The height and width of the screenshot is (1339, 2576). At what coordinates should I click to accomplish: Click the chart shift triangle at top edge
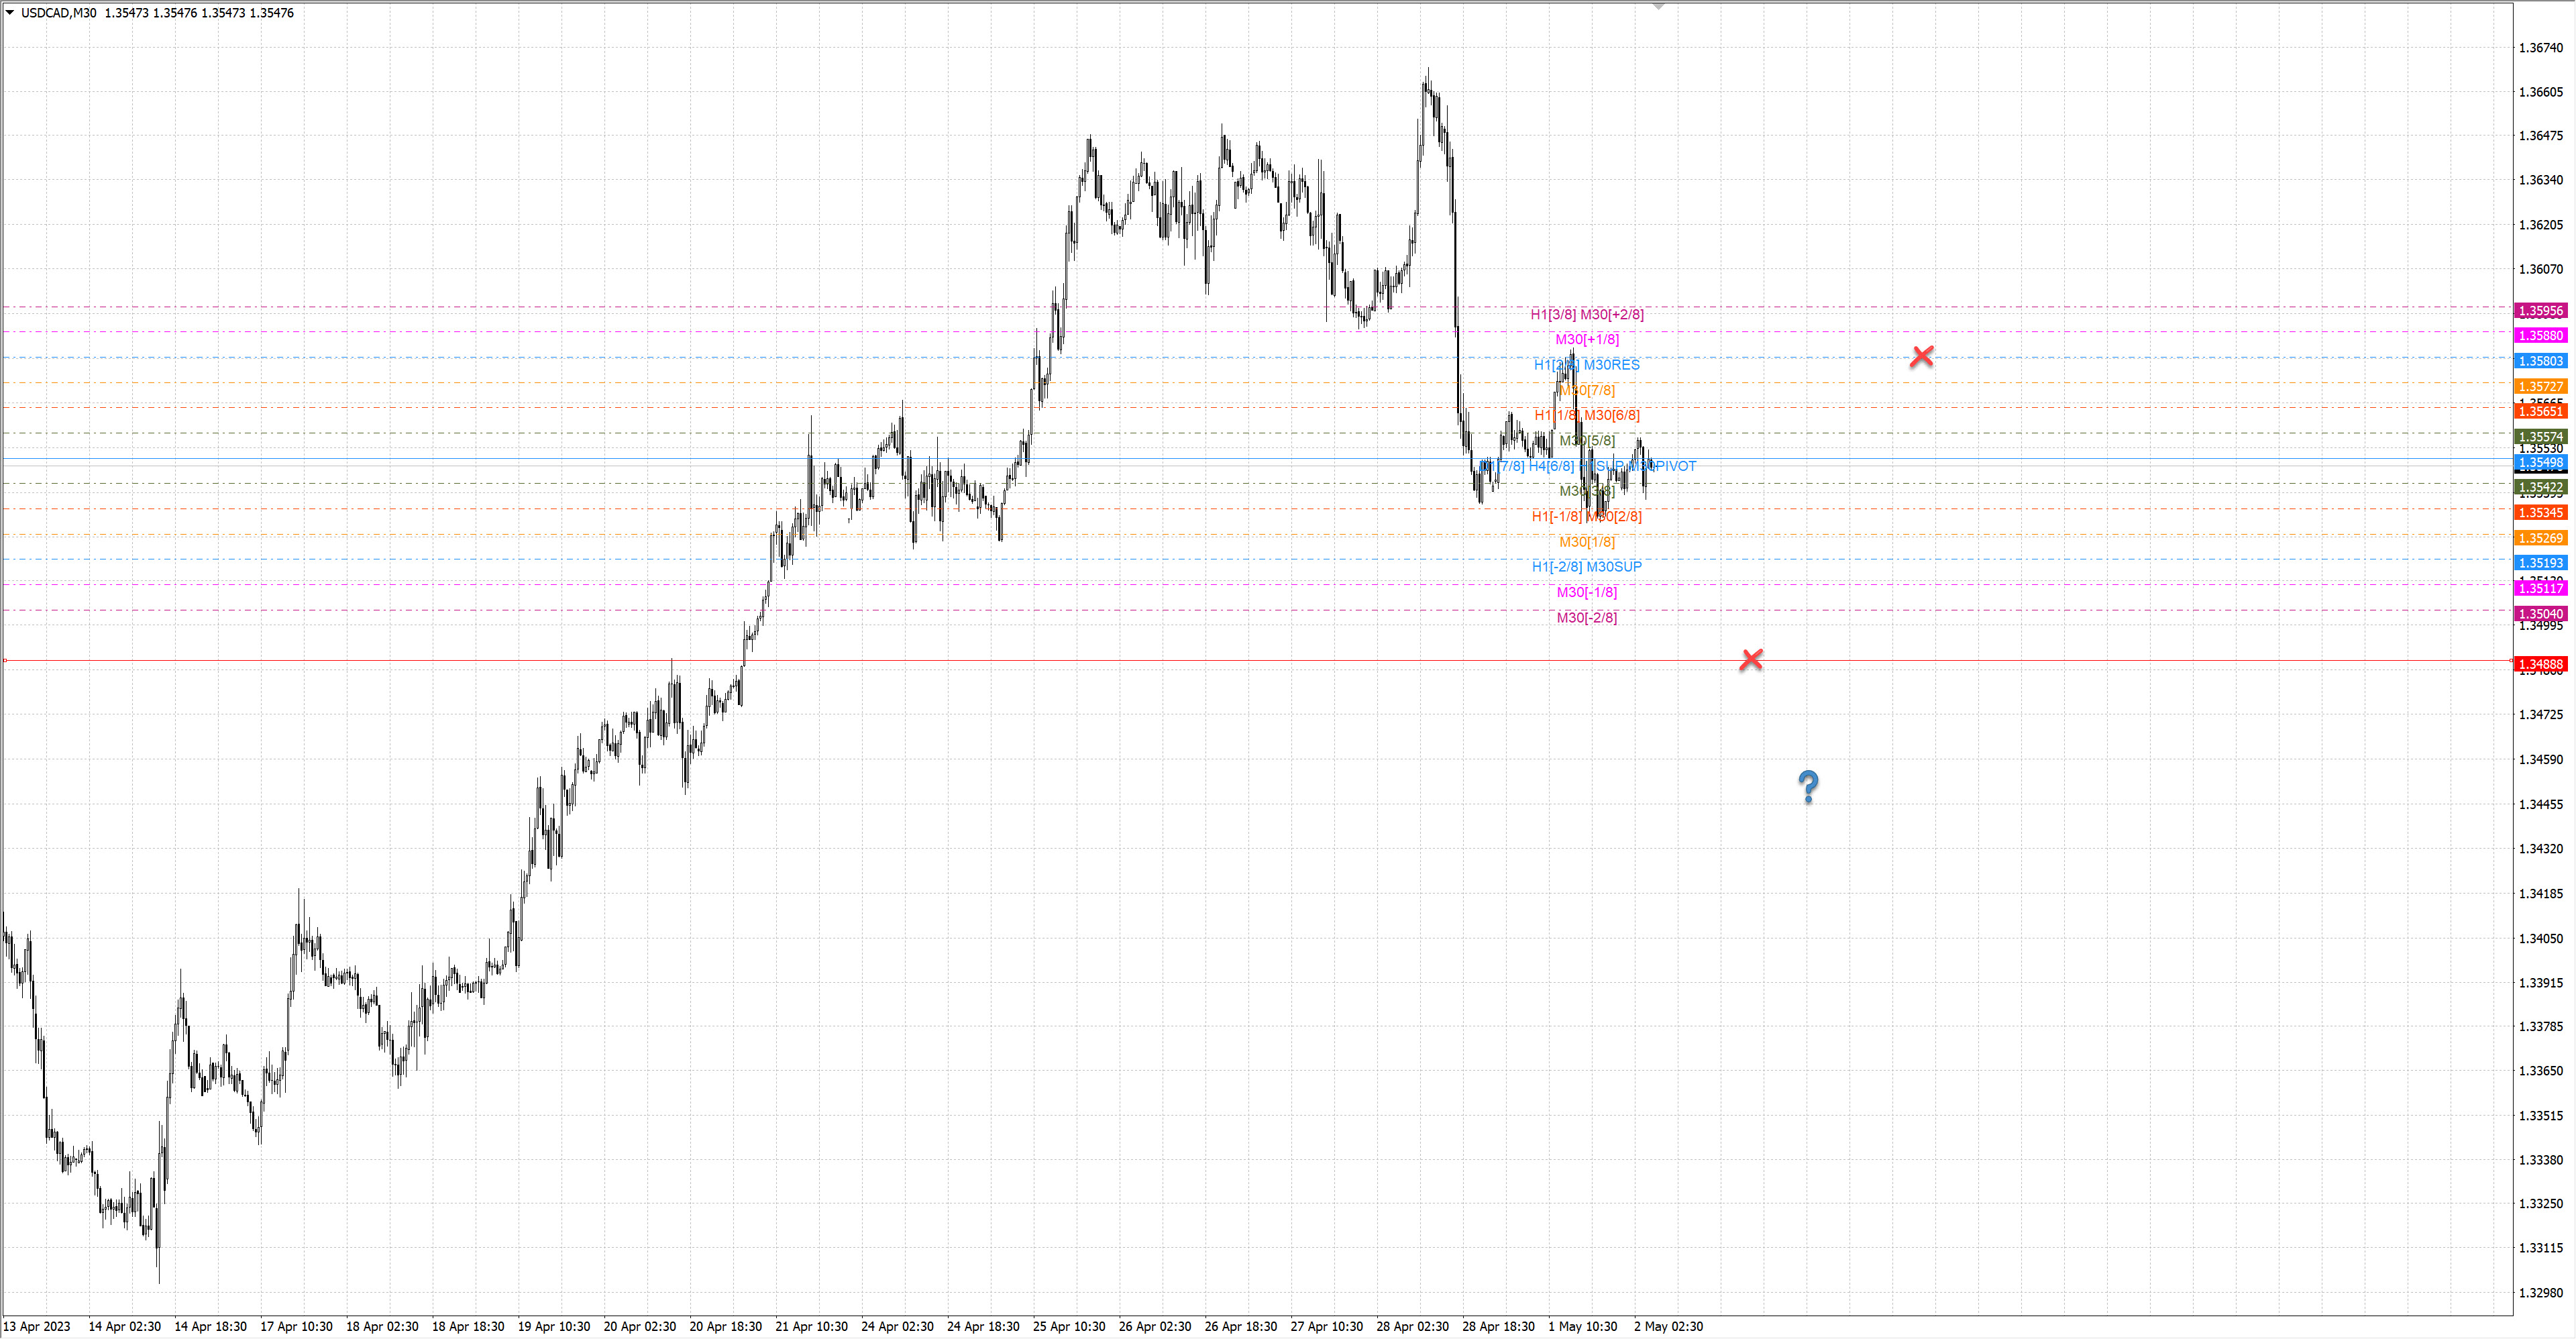(x=1658, y=7)
